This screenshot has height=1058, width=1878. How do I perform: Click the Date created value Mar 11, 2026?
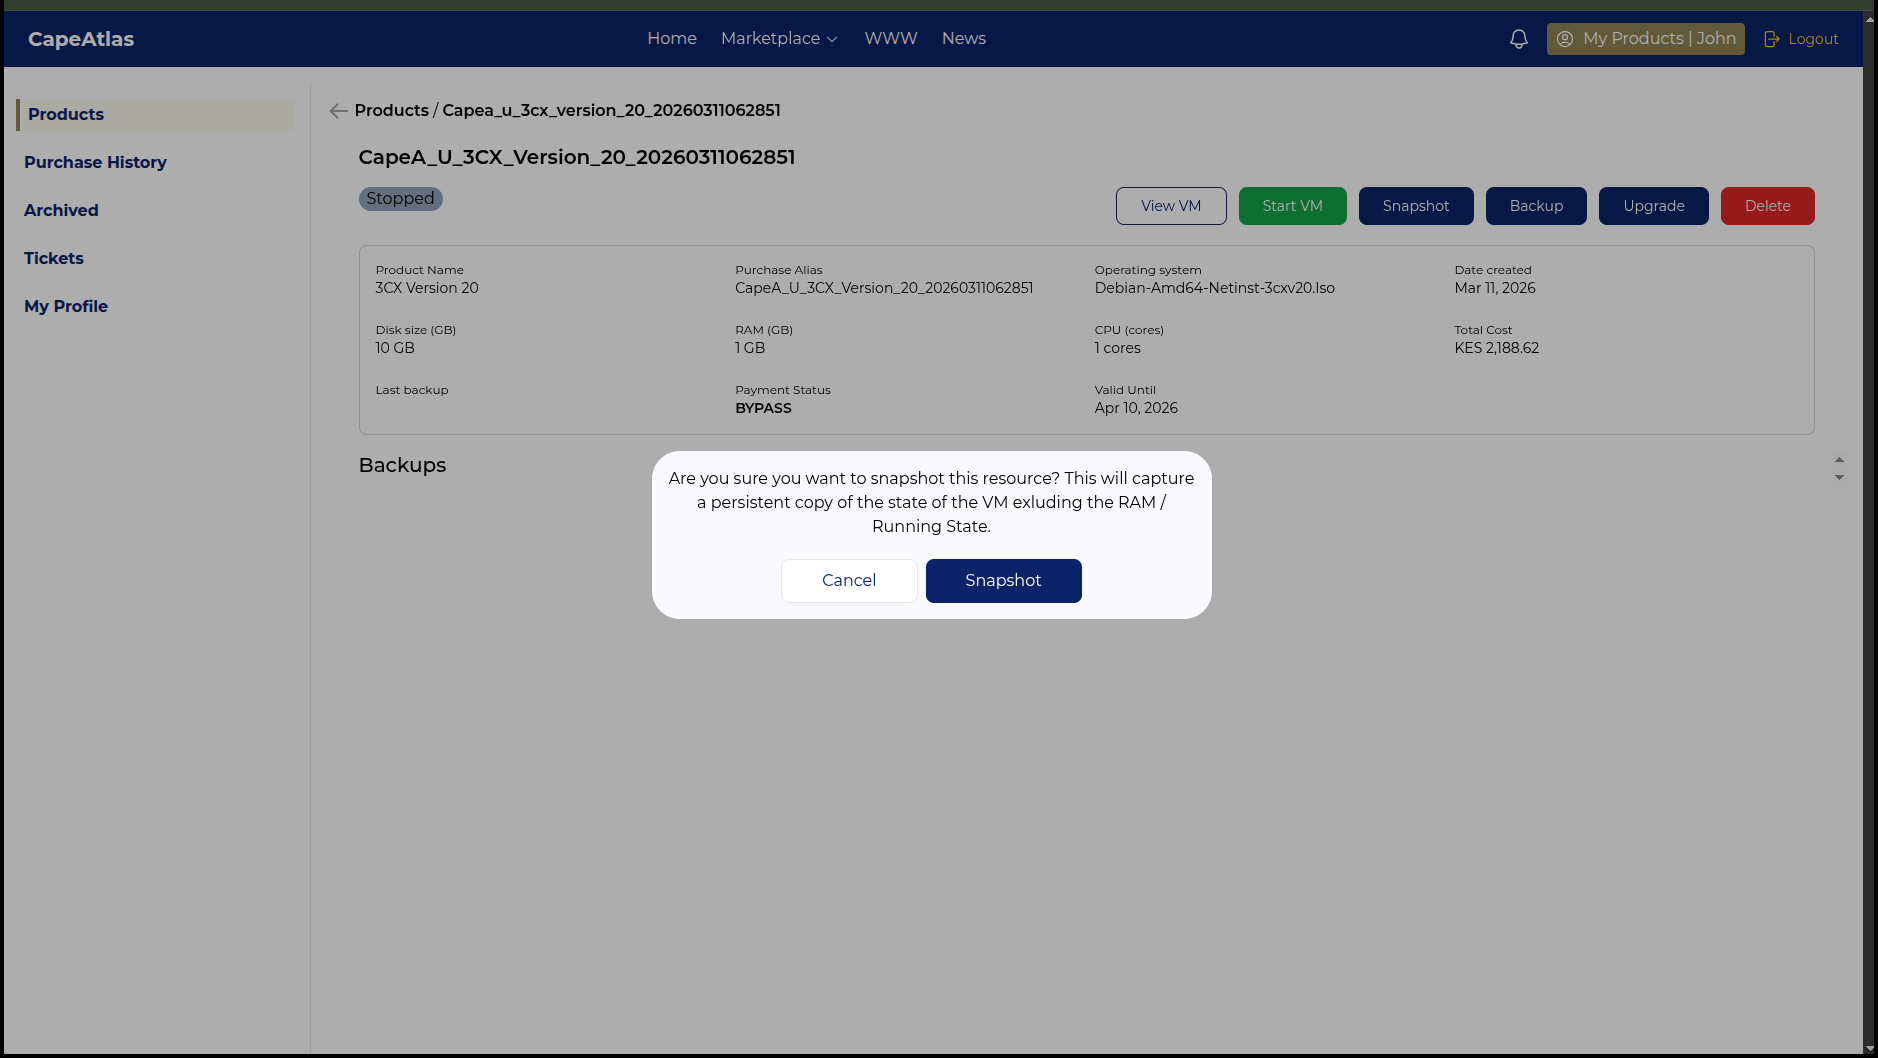(1495, 288)
